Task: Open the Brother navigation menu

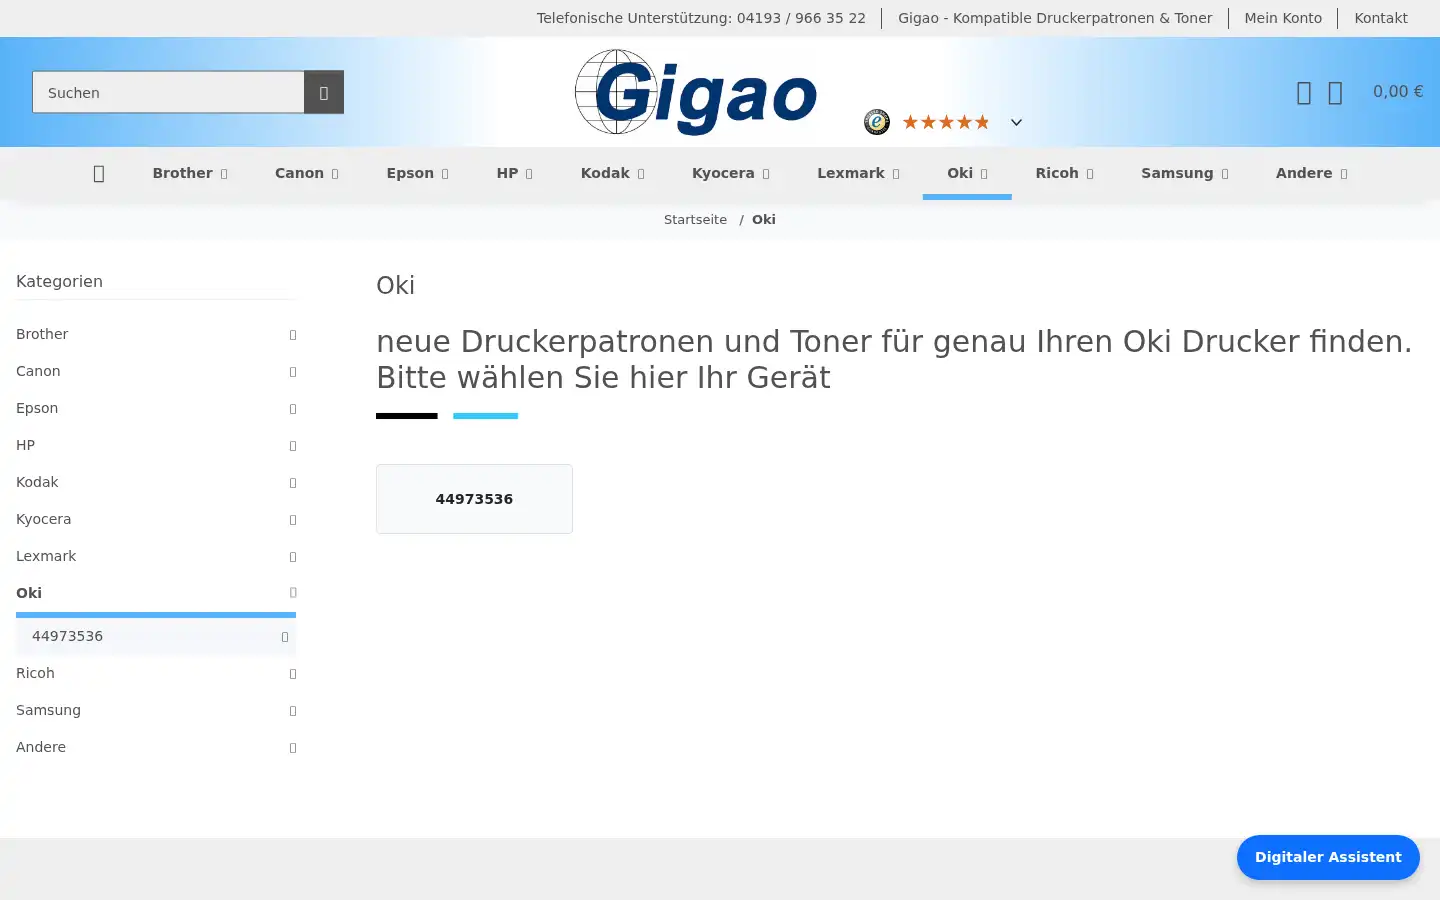Action: click(190, 173)
